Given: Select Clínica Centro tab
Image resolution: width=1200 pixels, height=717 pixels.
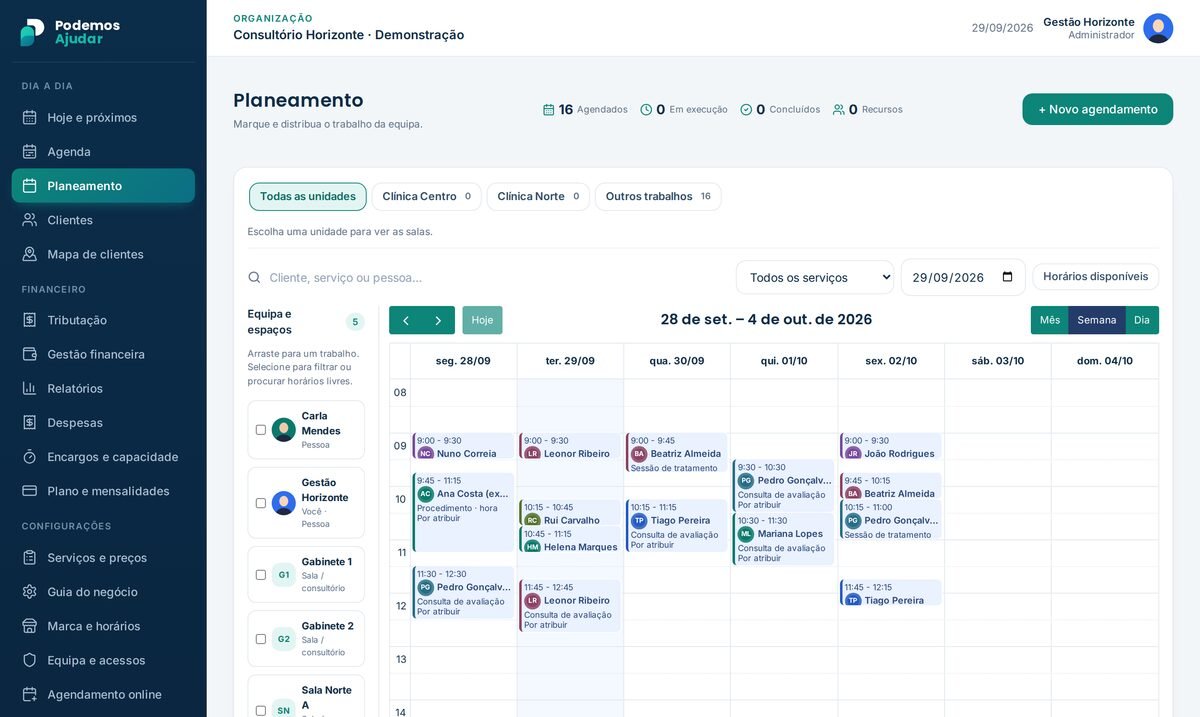Looking at the screenshot, I should [x=426, y=196].
